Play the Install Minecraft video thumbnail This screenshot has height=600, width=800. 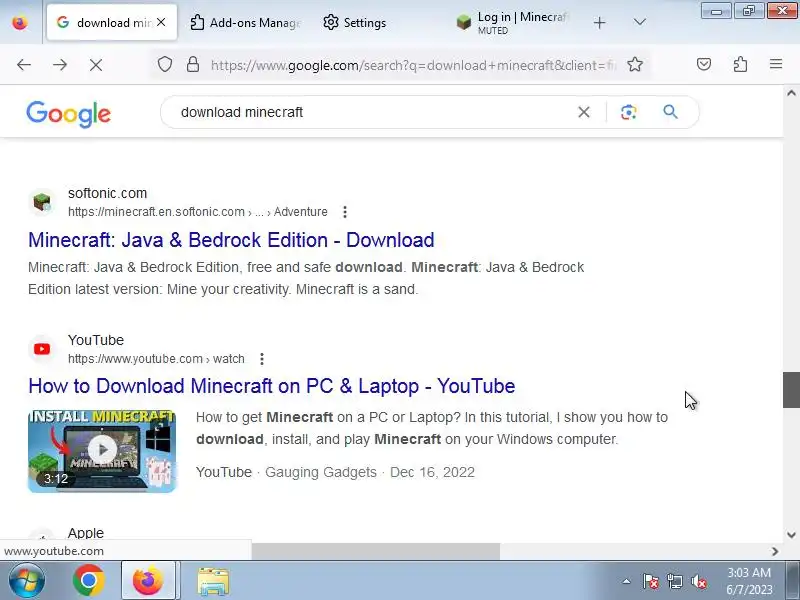(x=102, y=451)
